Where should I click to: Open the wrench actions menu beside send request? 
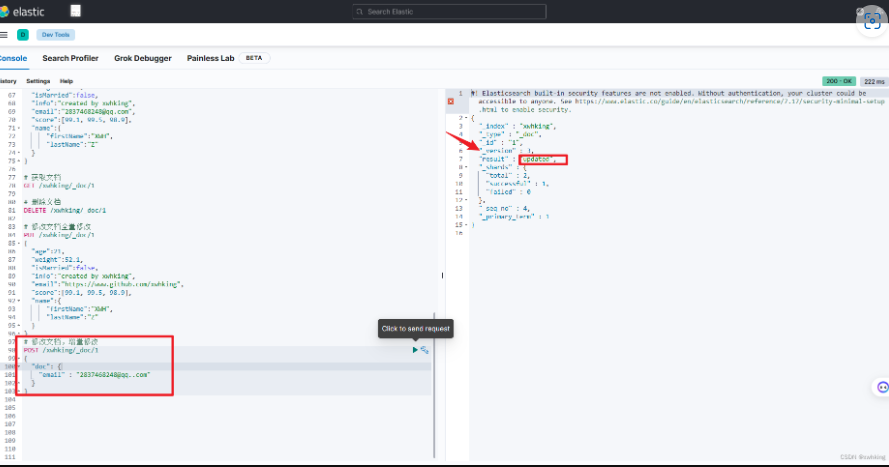(x=425, y=349)
